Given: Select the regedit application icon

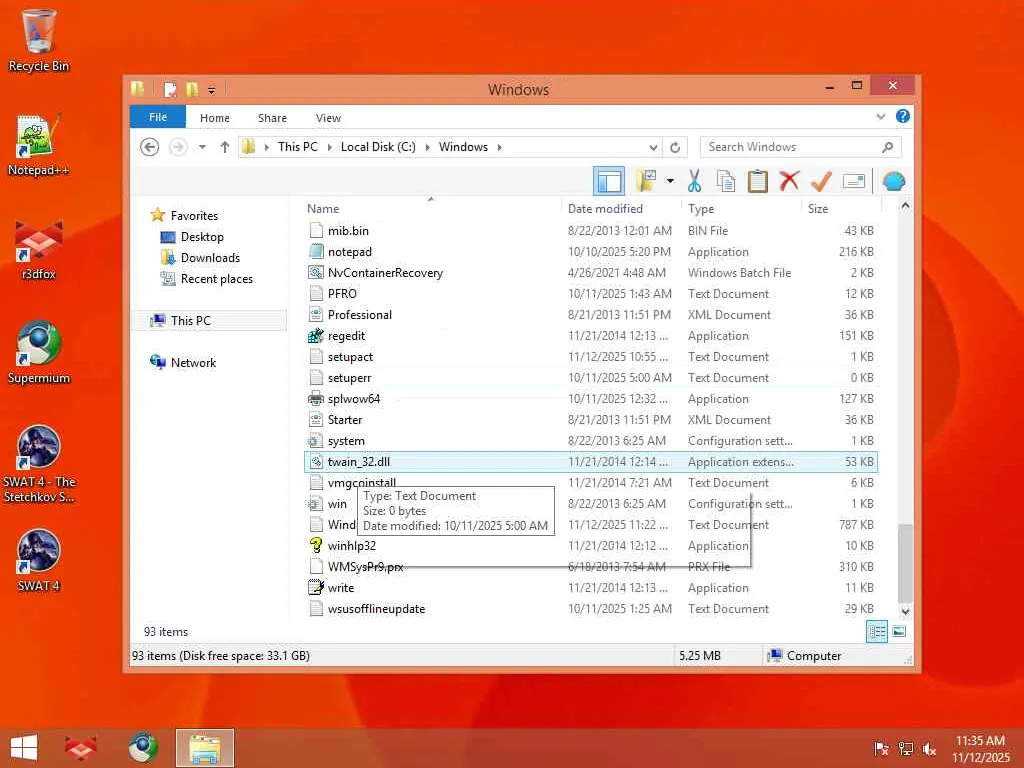Looking at the screenshot, I should [x=316, y=336].
